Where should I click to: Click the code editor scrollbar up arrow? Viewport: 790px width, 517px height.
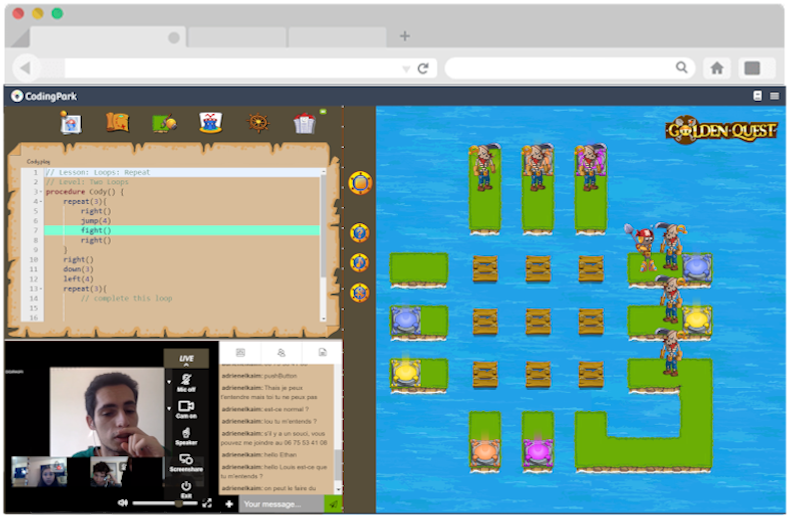click(x=323, y=172)
